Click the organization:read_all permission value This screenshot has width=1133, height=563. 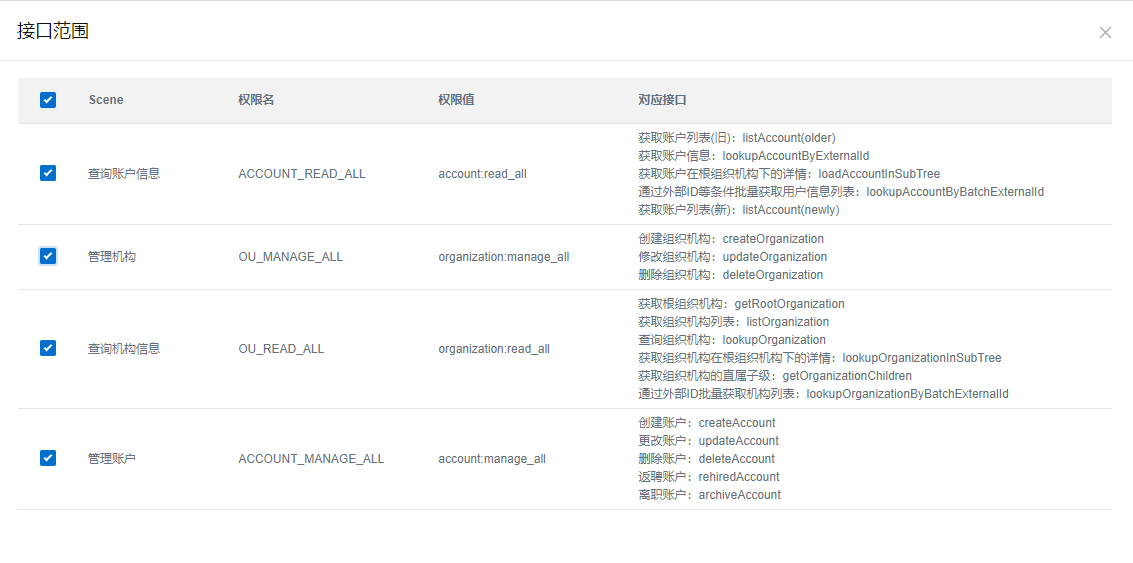pyautogui.click(x=494, y=349)
